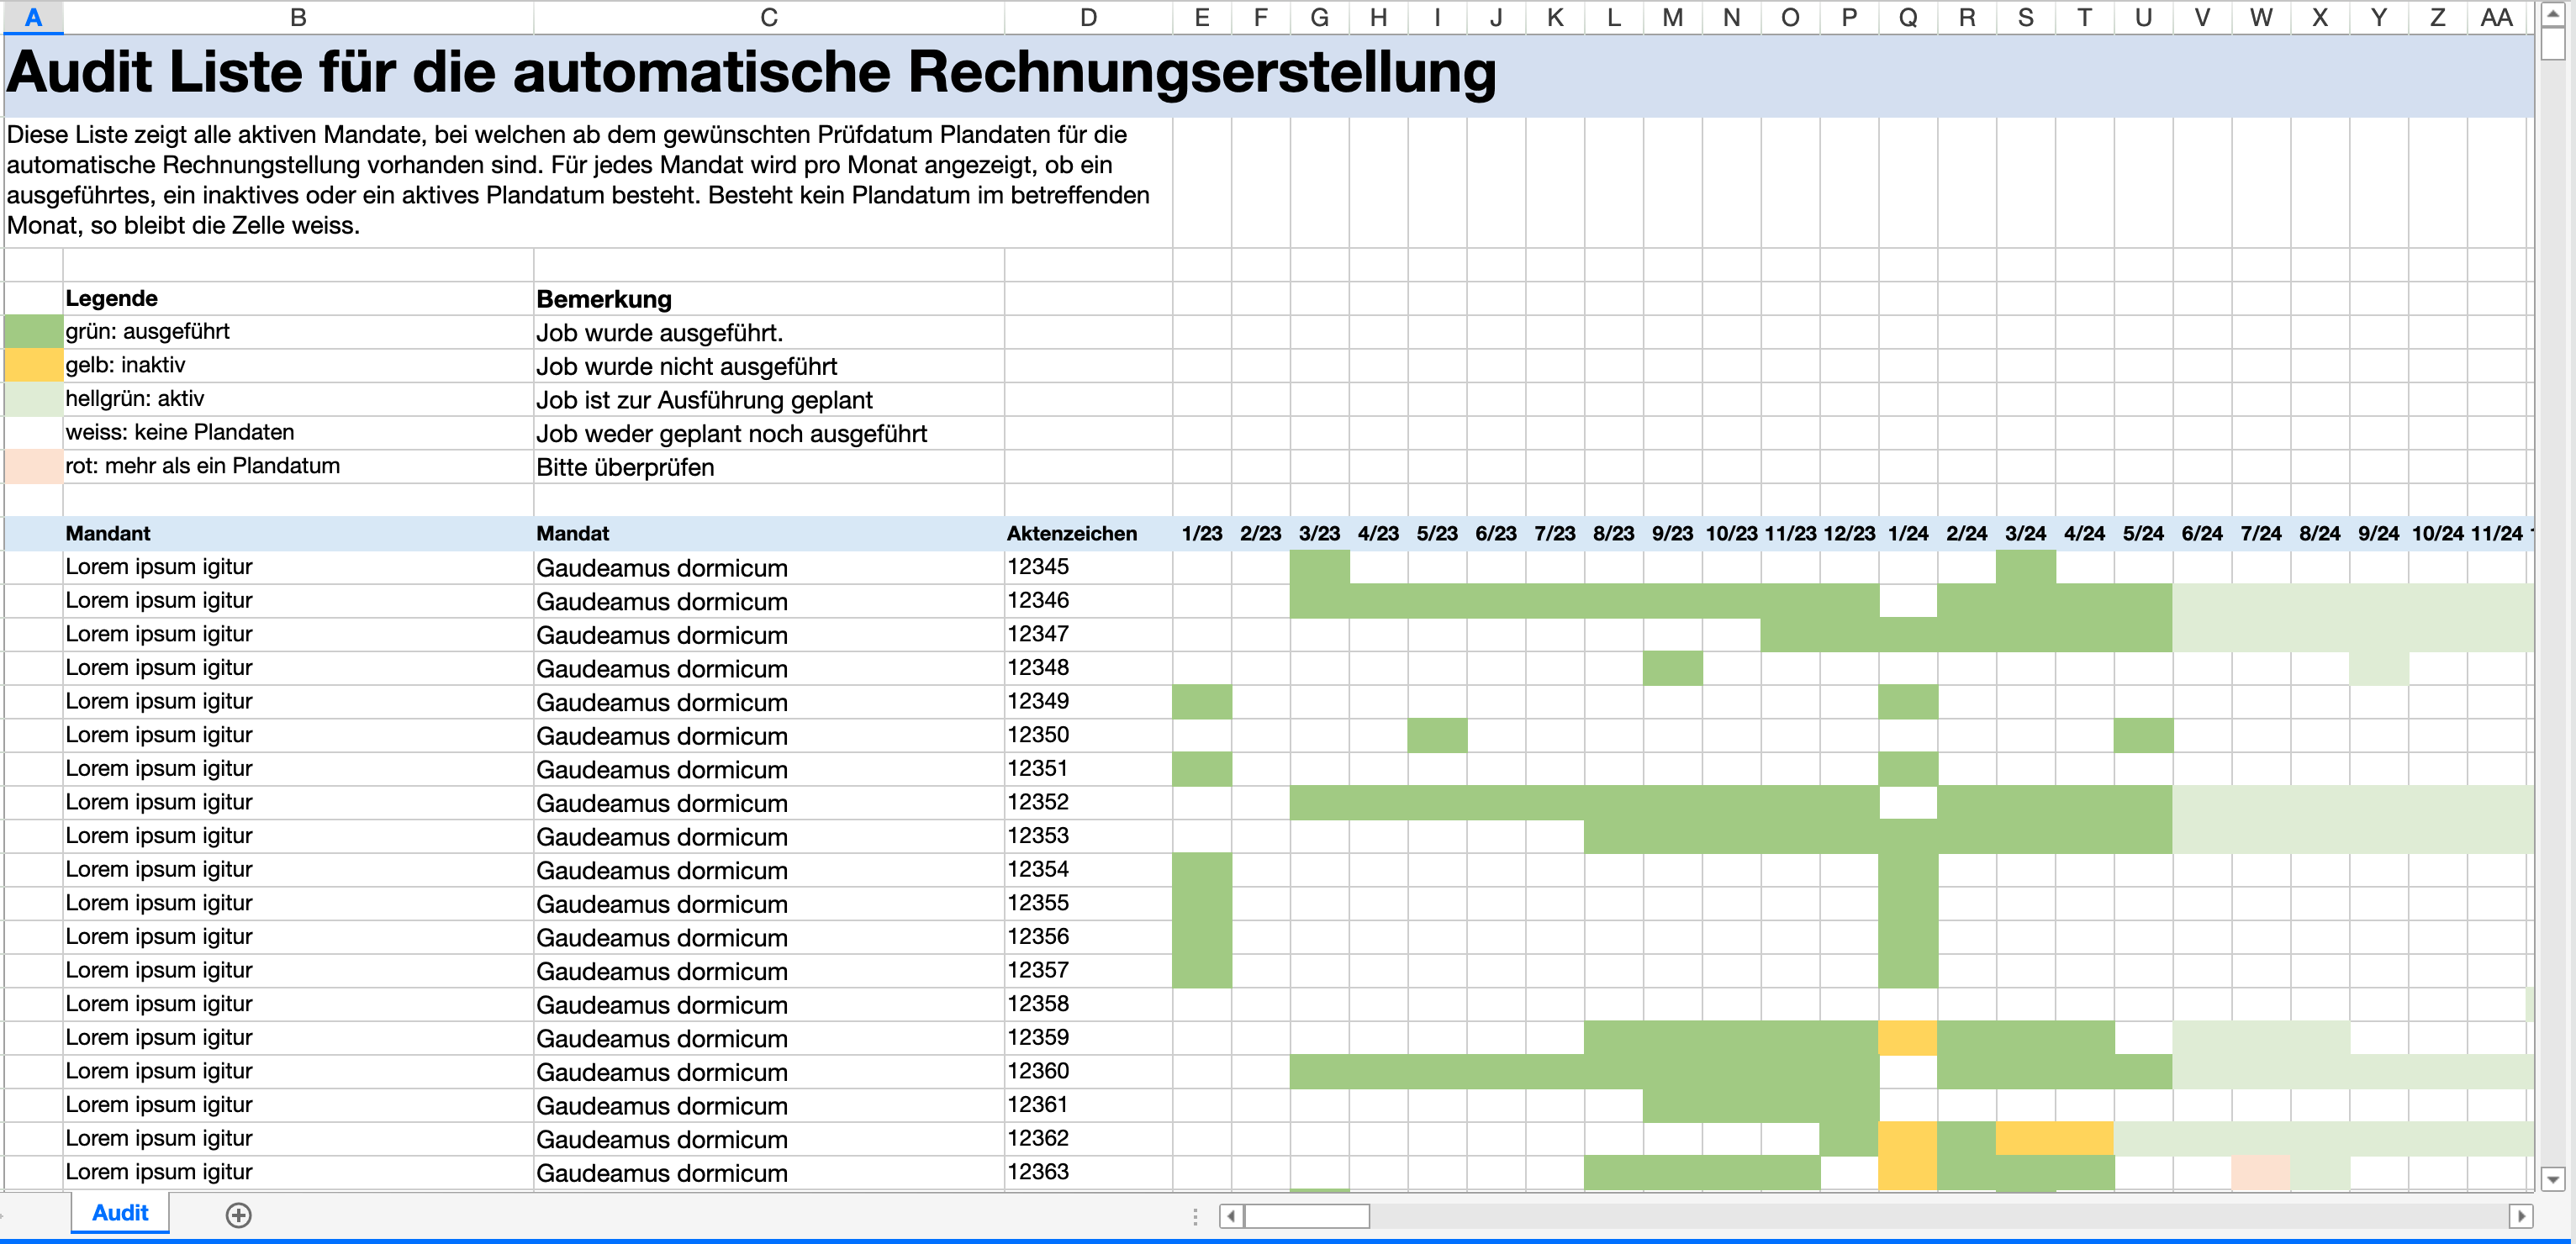Select column B header
Viewport: 2576px width, 1244px height.
coord(298,17)
